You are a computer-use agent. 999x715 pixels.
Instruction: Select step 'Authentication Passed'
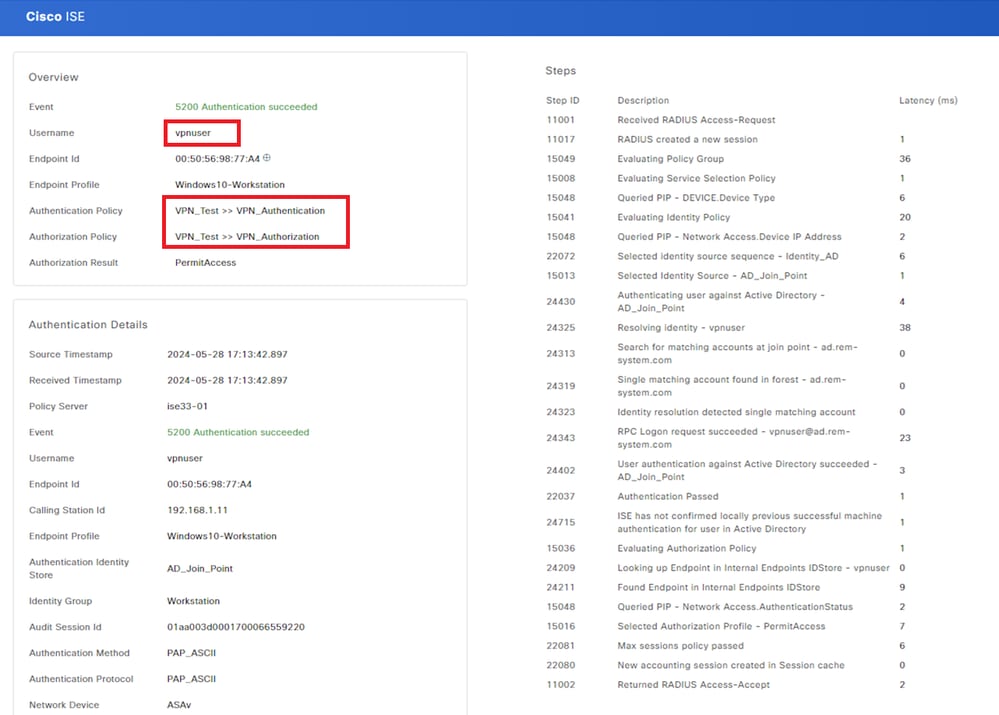tap(668, 496)
